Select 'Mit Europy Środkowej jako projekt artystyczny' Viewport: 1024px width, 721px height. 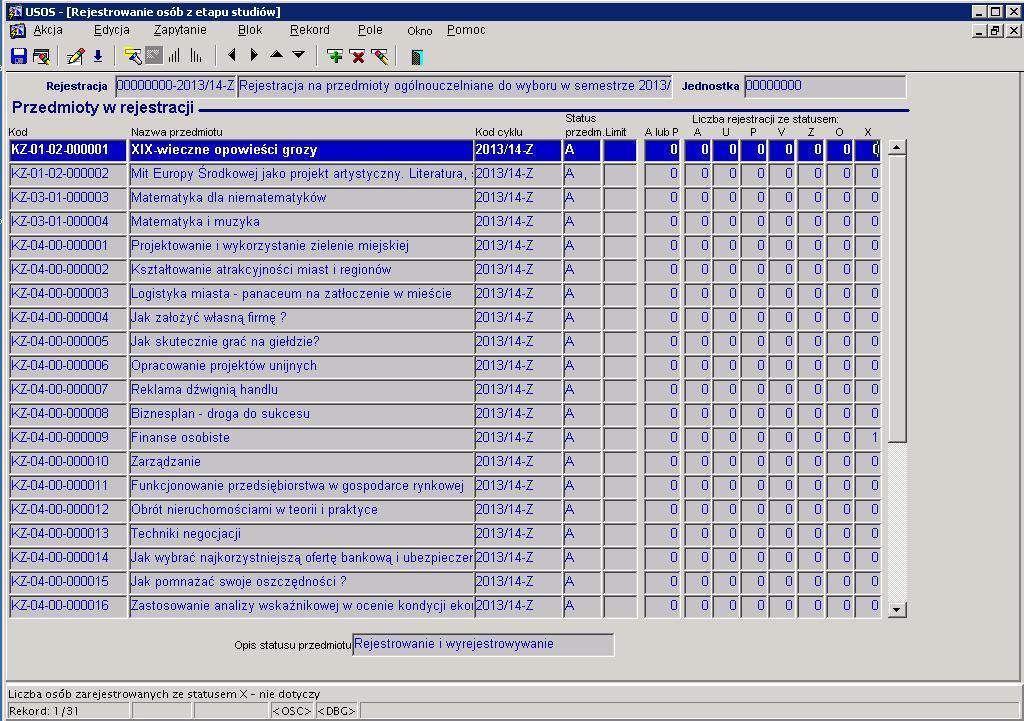[x=301, y=174]
